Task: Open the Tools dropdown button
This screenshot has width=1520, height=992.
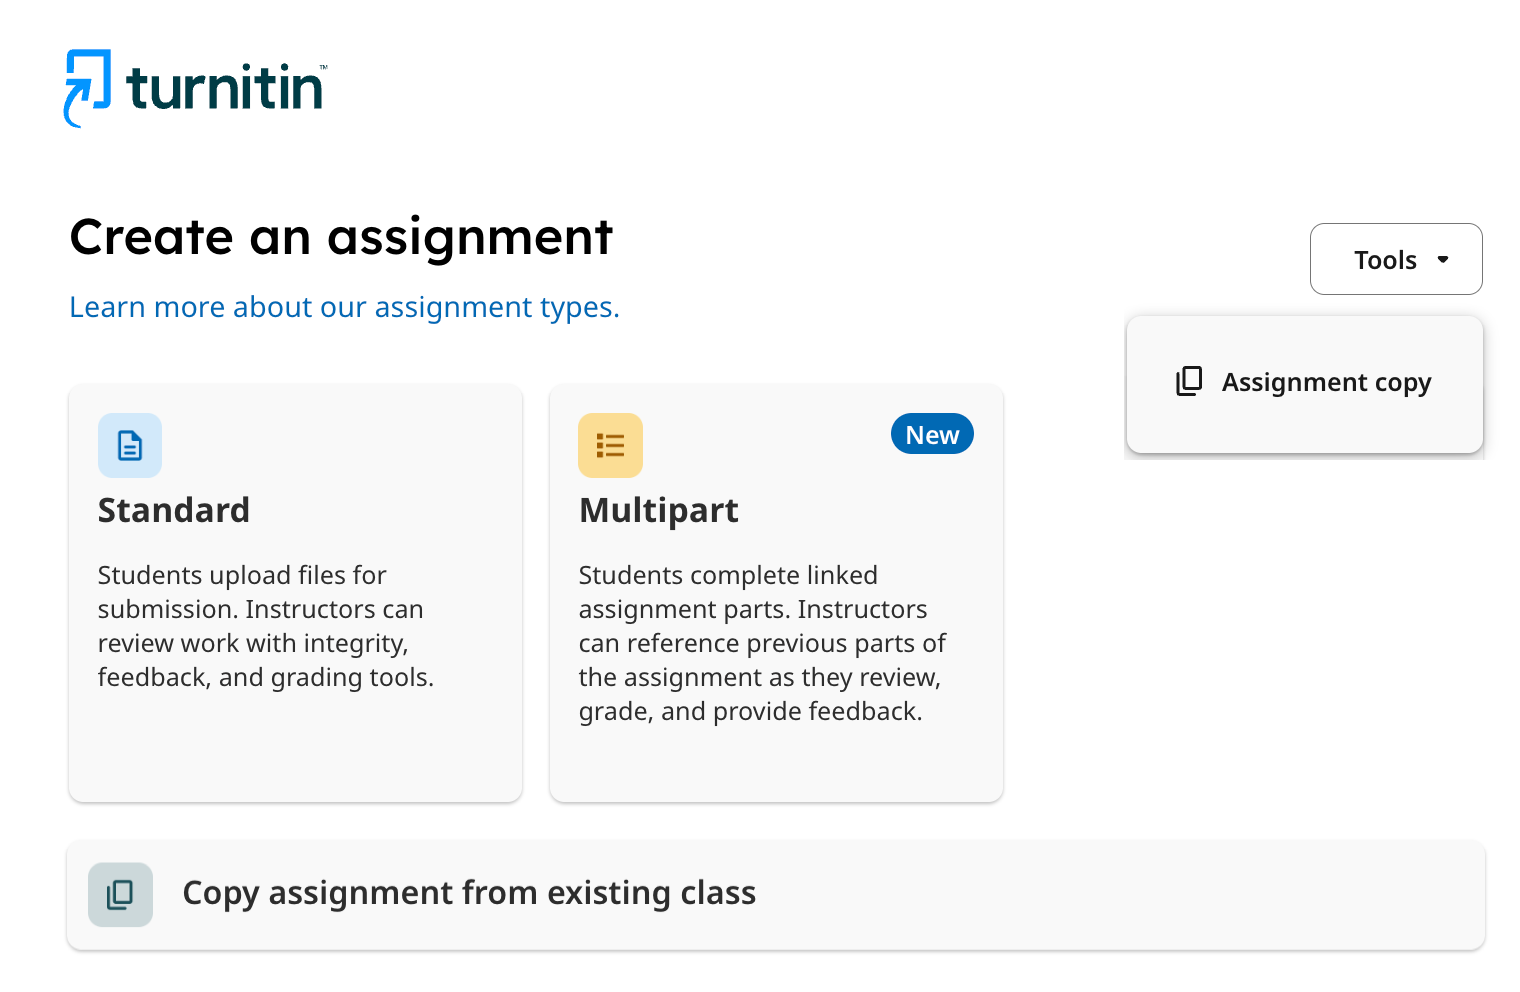Action: coord(1396,259)
